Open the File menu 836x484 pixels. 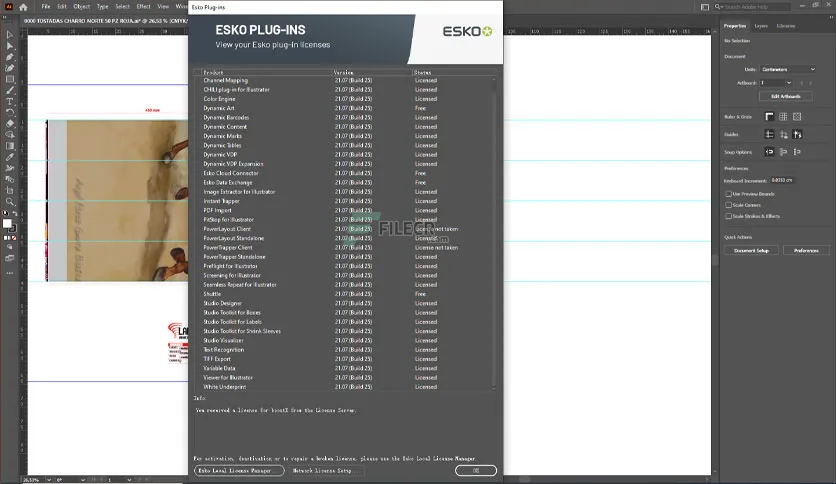46,7
